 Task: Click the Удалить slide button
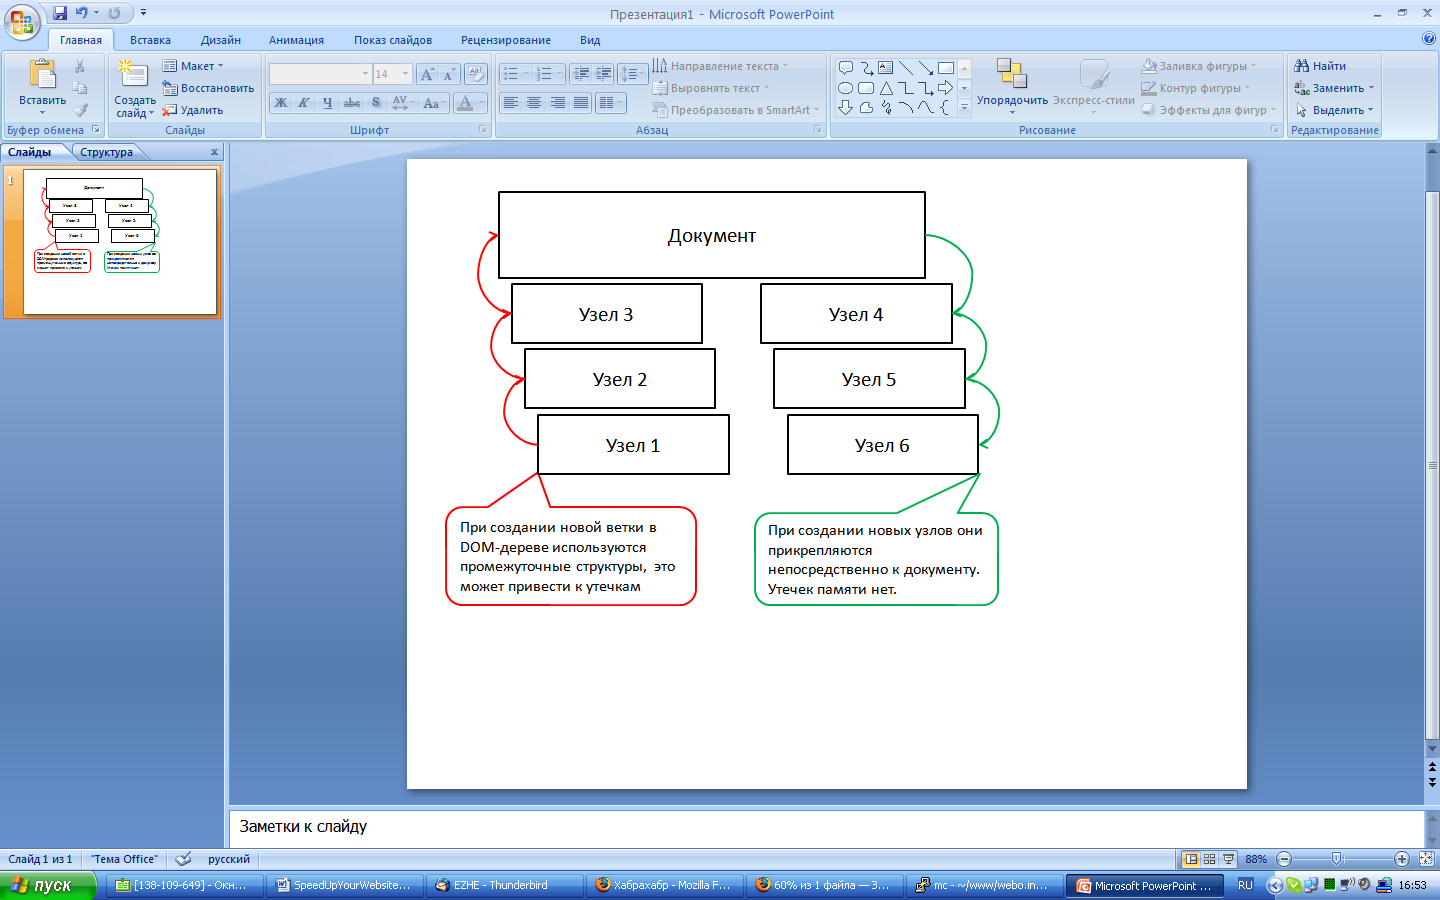(194, 110)
